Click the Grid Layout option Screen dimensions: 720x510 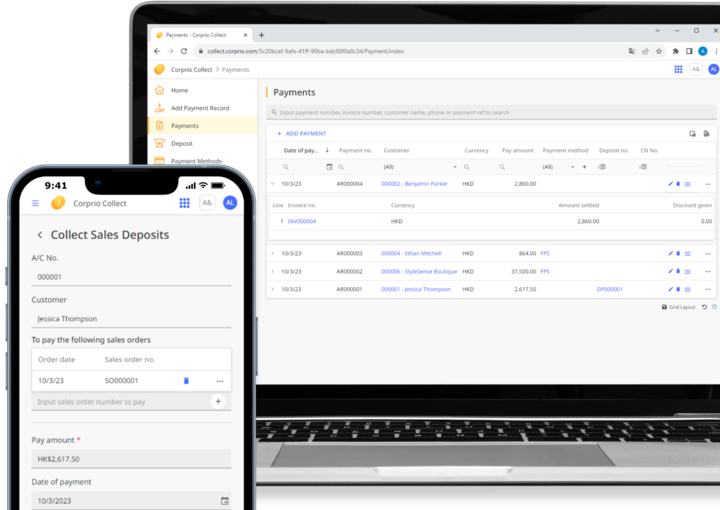coord(679,307)
